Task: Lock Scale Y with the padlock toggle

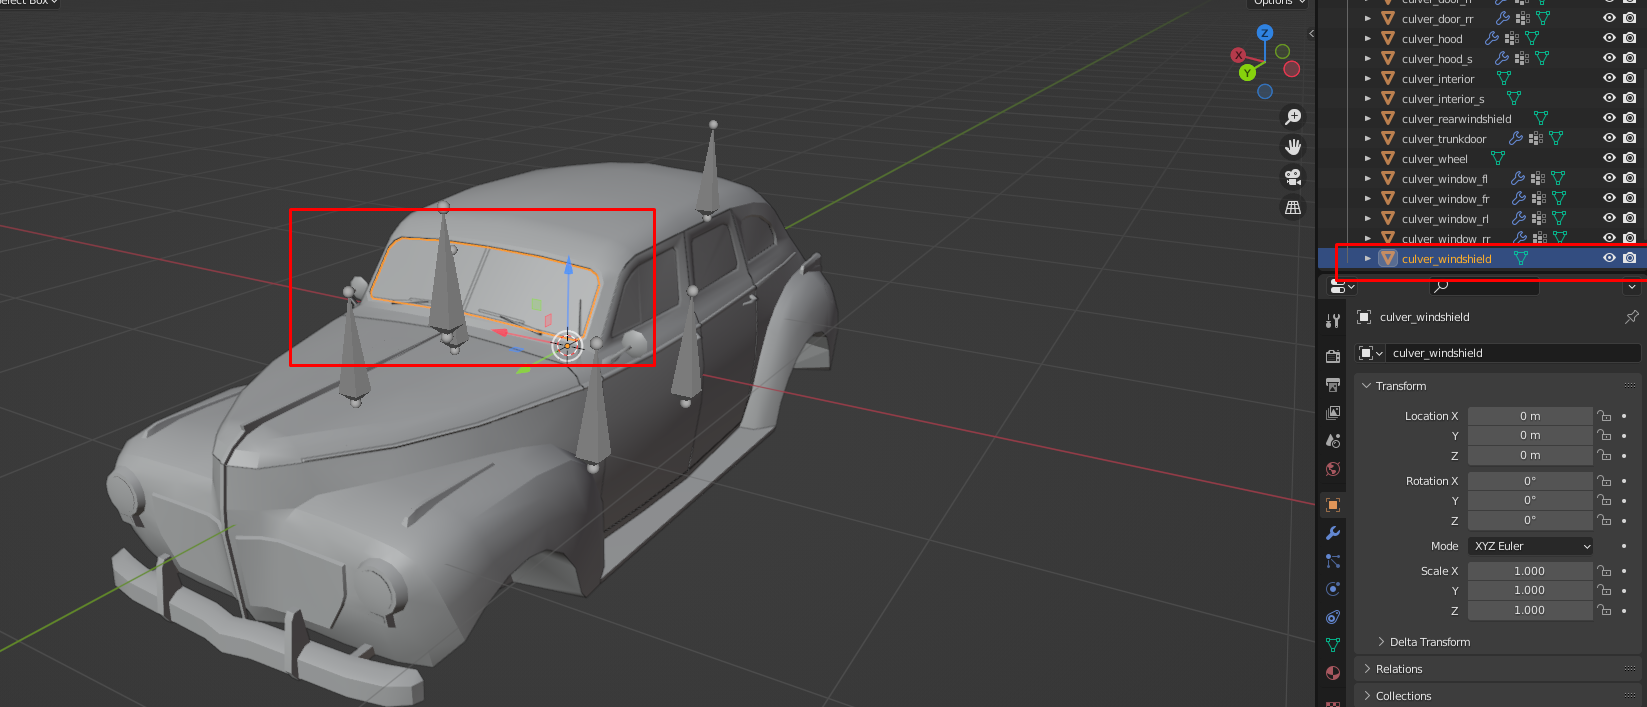Action: point(1604,590)
